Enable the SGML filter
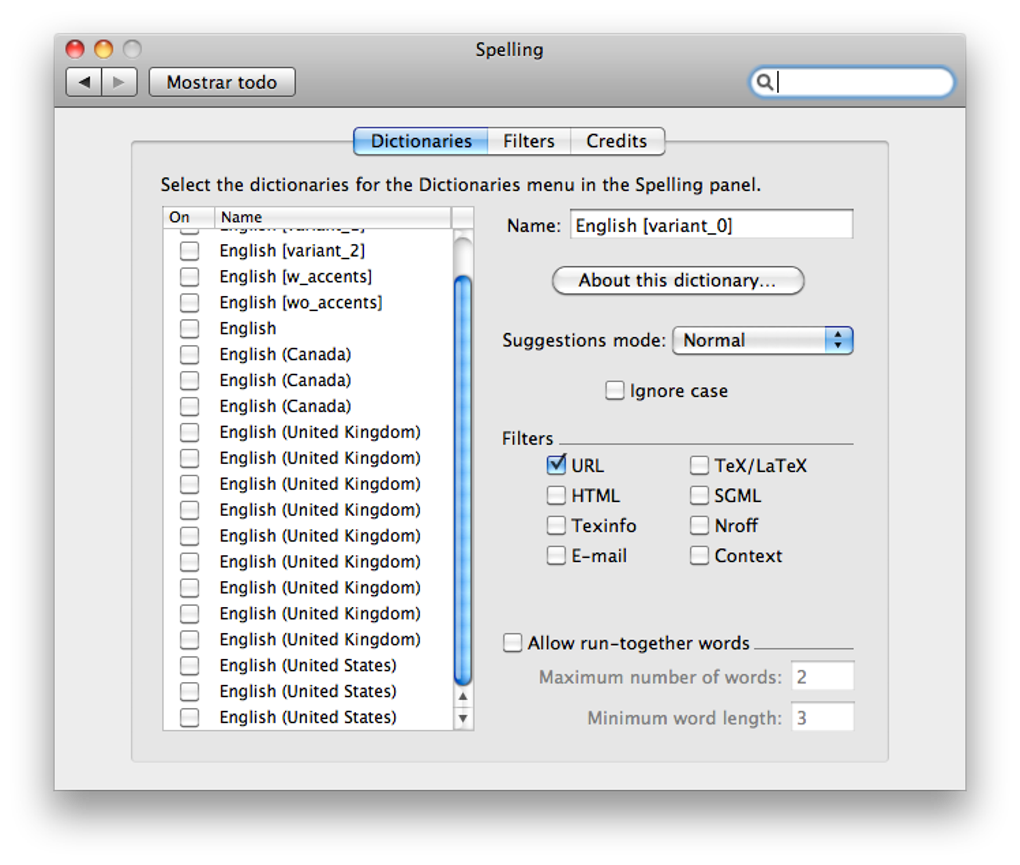This screenshot has height=865, width=1020. coord(699,494)
